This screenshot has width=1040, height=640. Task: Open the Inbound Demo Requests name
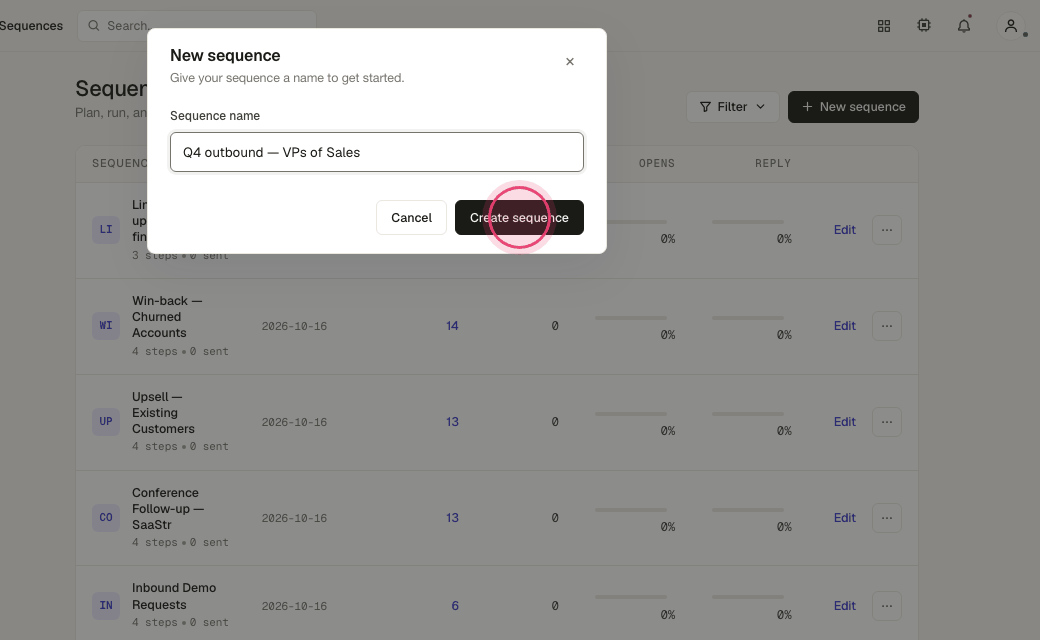[x=174, y=596]
